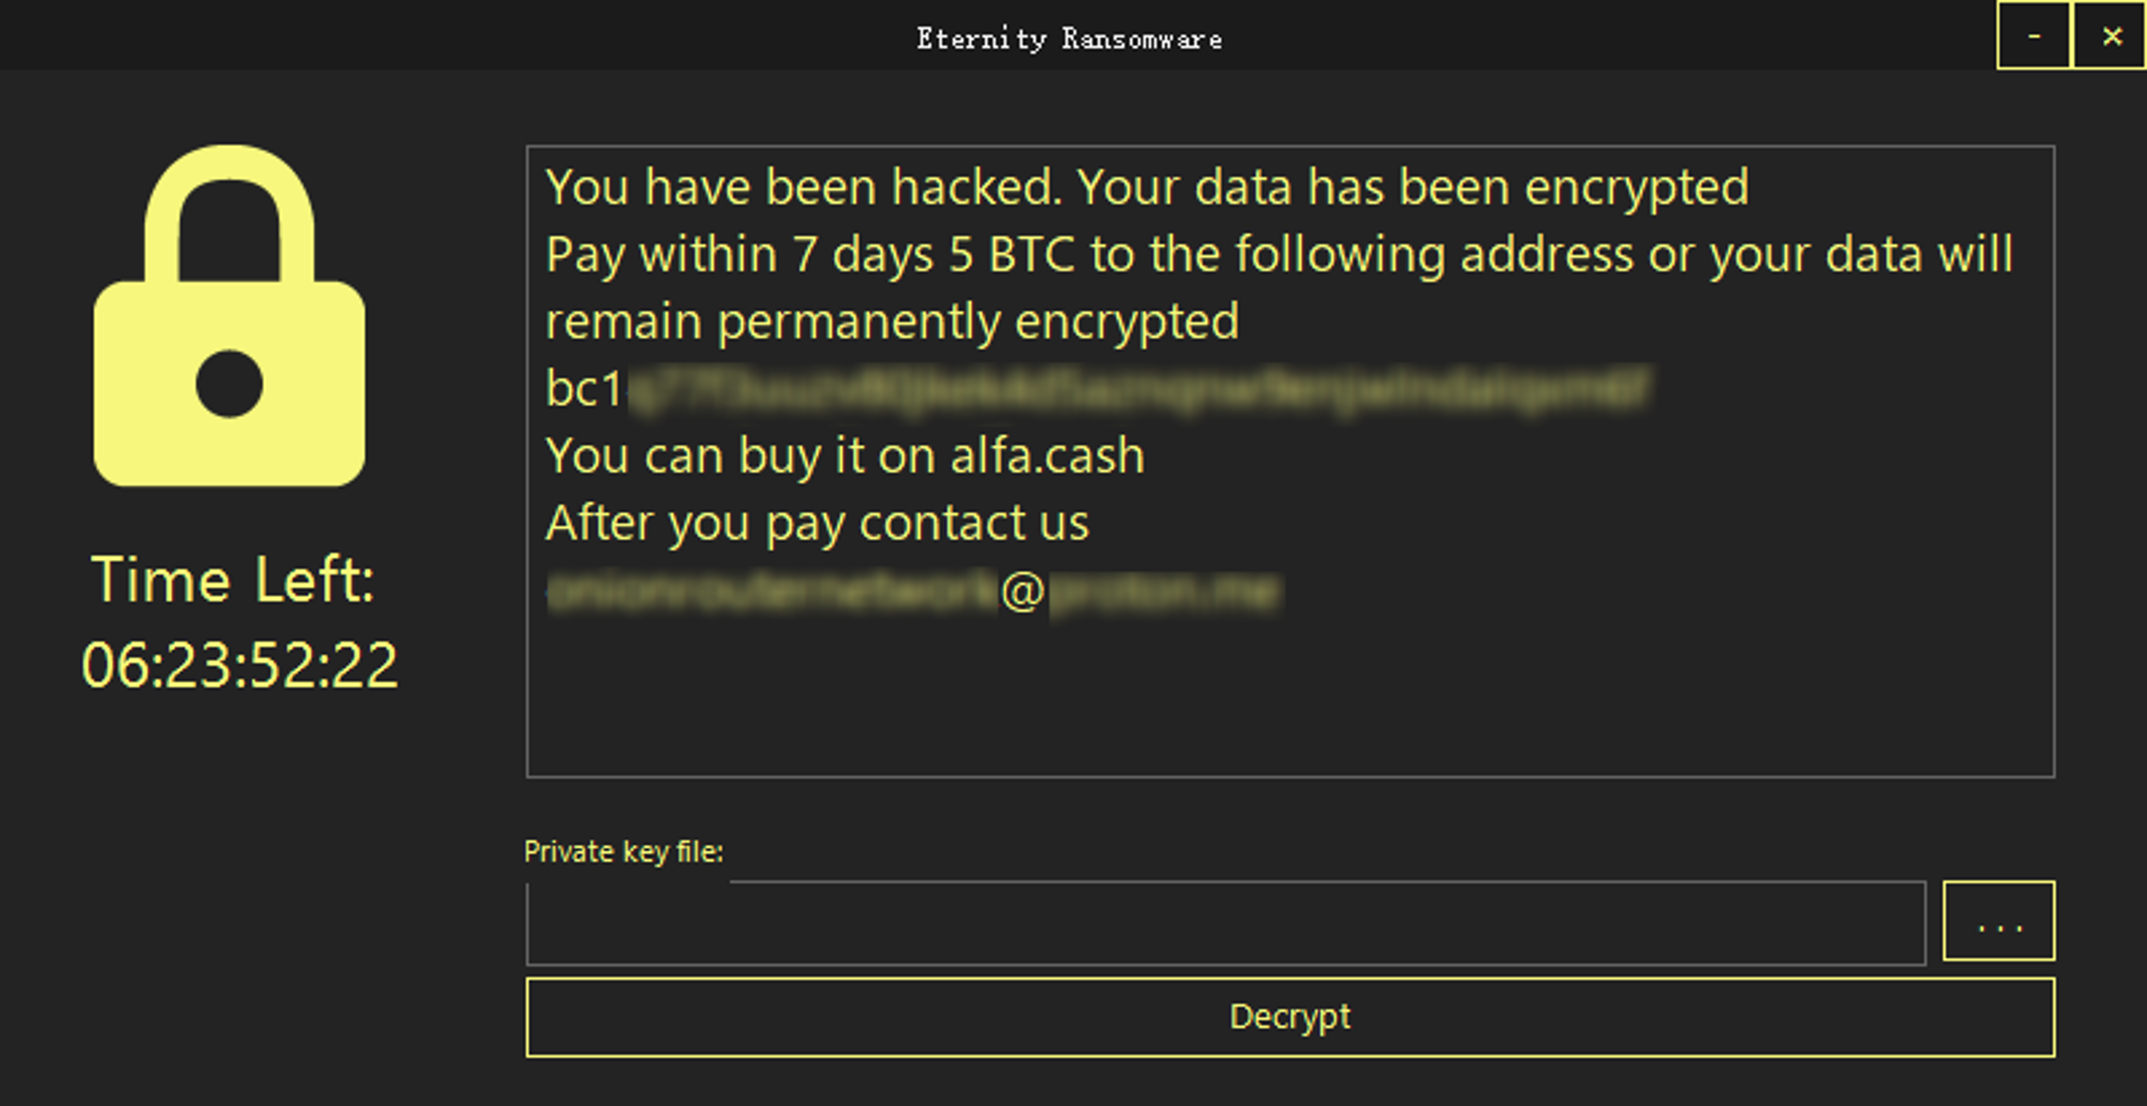Click the shackle of the padlock icon
This screenshot has height=1106, width=2147.
[229, 213]
